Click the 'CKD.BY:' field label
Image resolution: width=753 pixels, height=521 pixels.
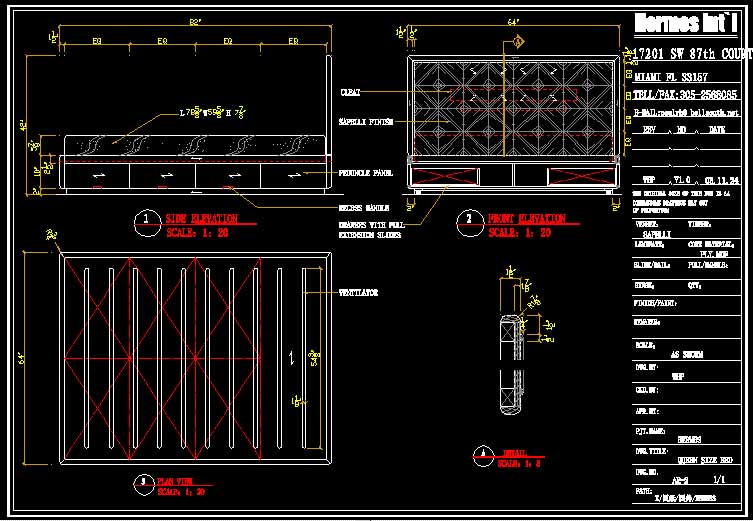647,390
